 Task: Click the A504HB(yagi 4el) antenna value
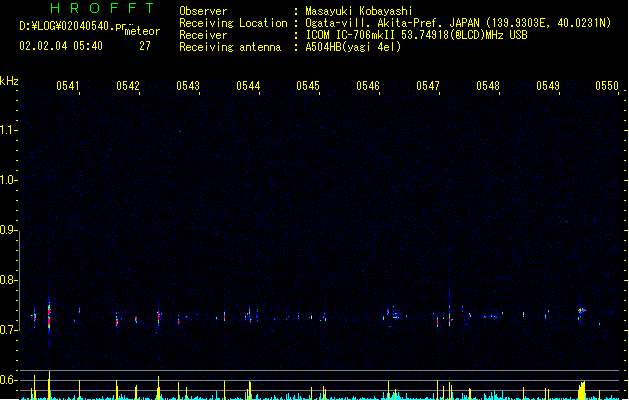tap(353, 47)
